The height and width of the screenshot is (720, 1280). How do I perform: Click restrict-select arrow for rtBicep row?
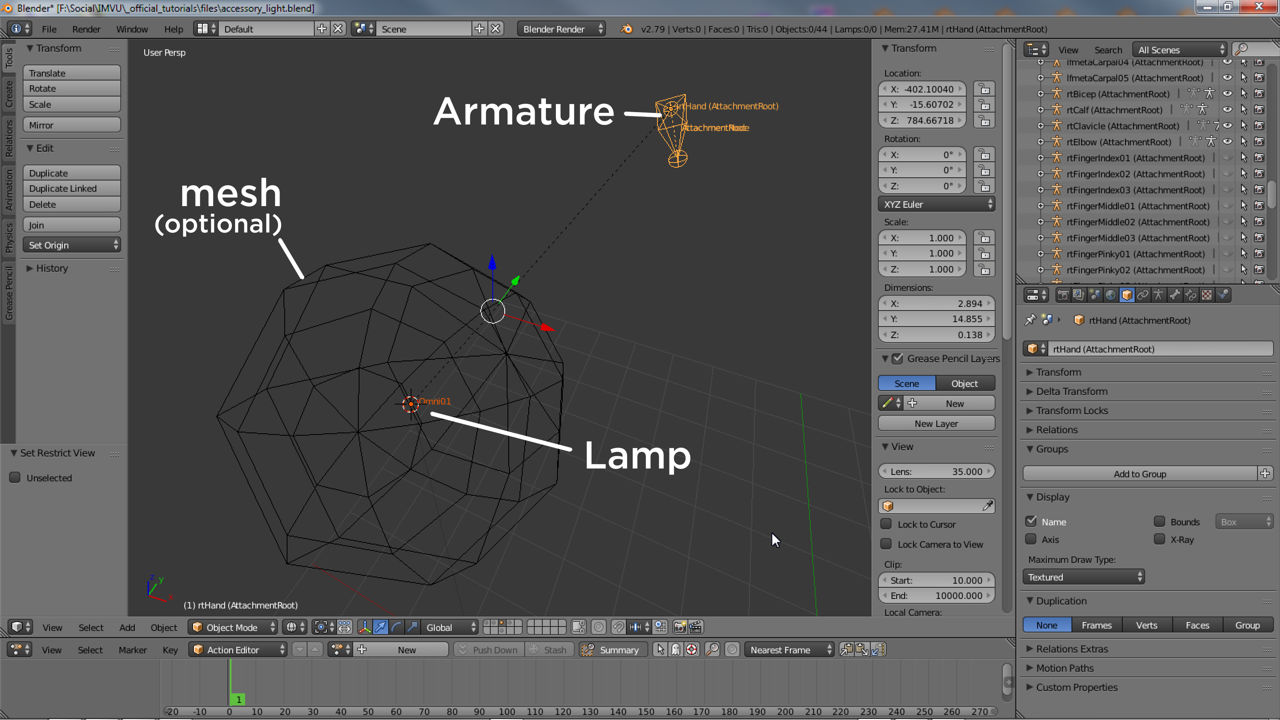pyautogui.click(x=1244, y=94)
